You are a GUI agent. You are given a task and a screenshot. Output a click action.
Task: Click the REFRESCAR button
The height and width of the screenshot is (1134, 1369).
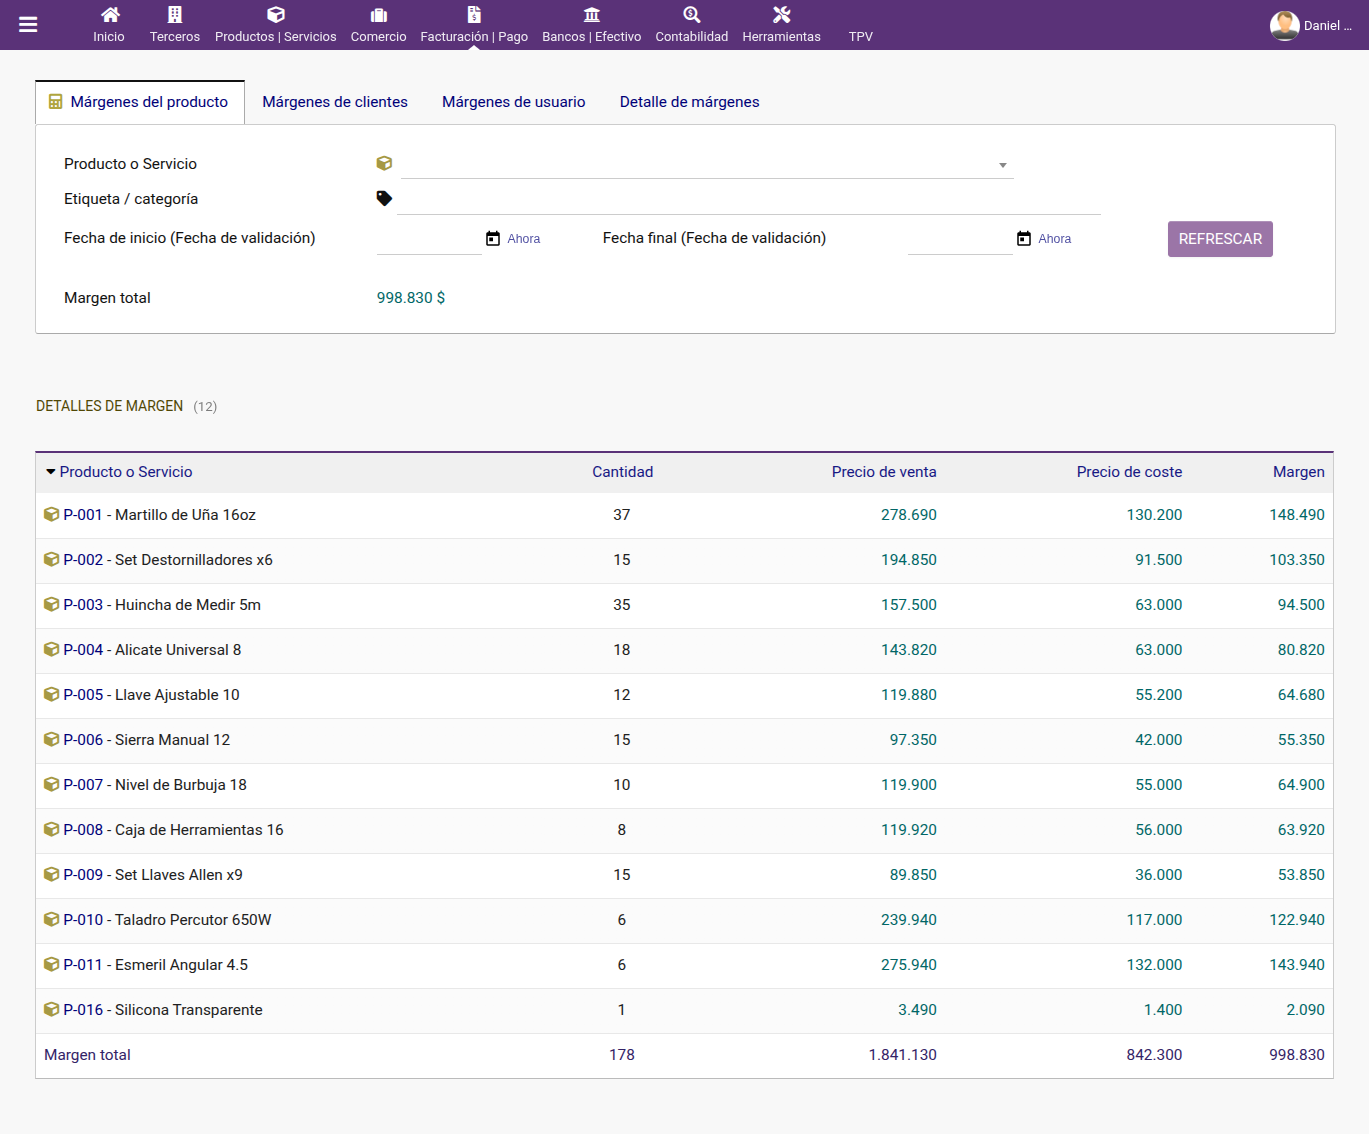tap(1220, 239)
